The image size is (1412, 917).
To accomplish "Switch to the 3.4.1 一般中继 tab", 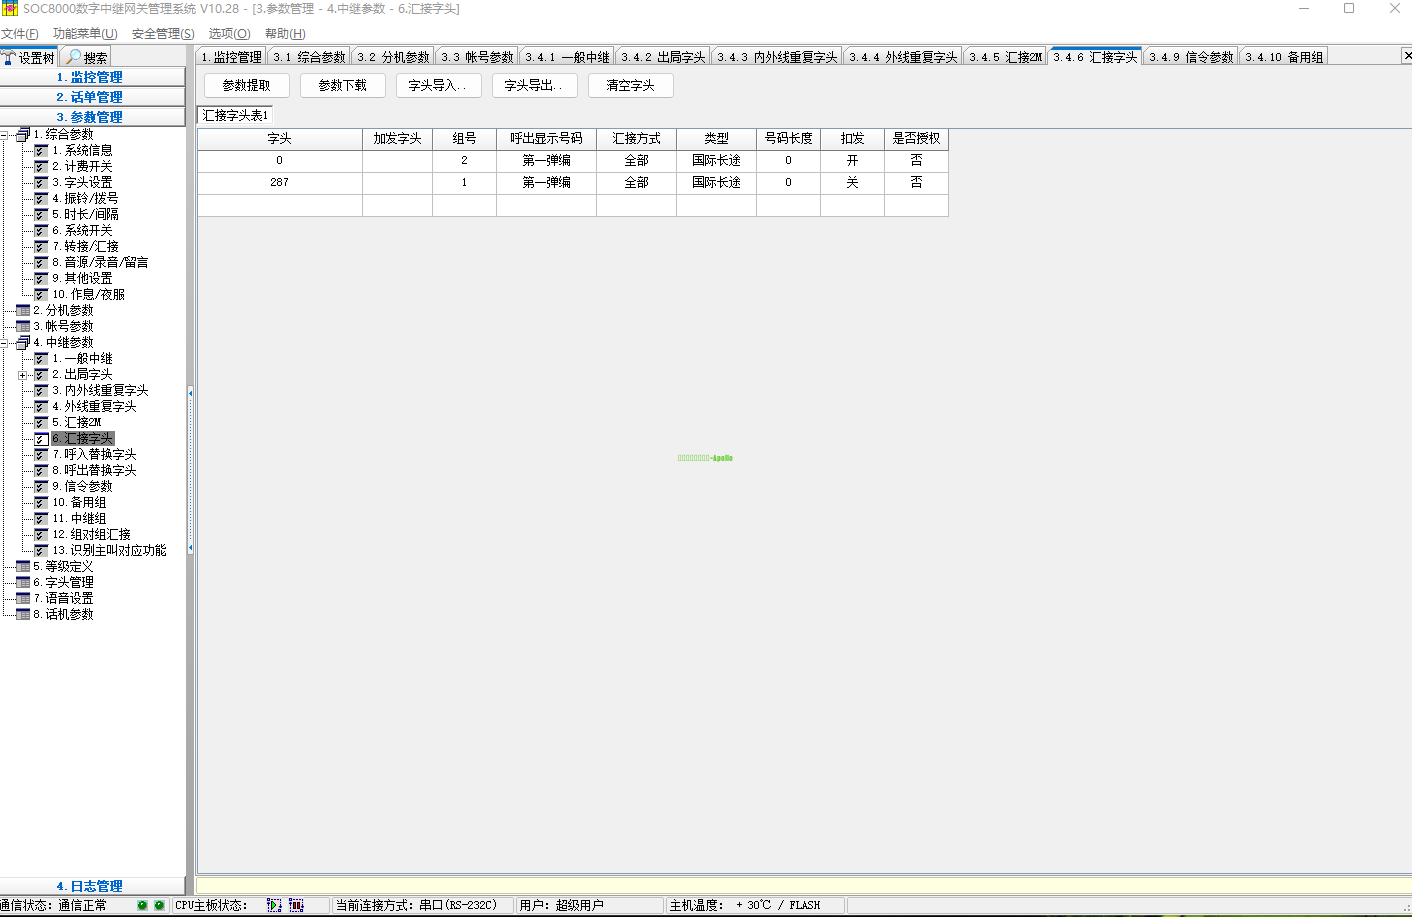I will 567,57.
